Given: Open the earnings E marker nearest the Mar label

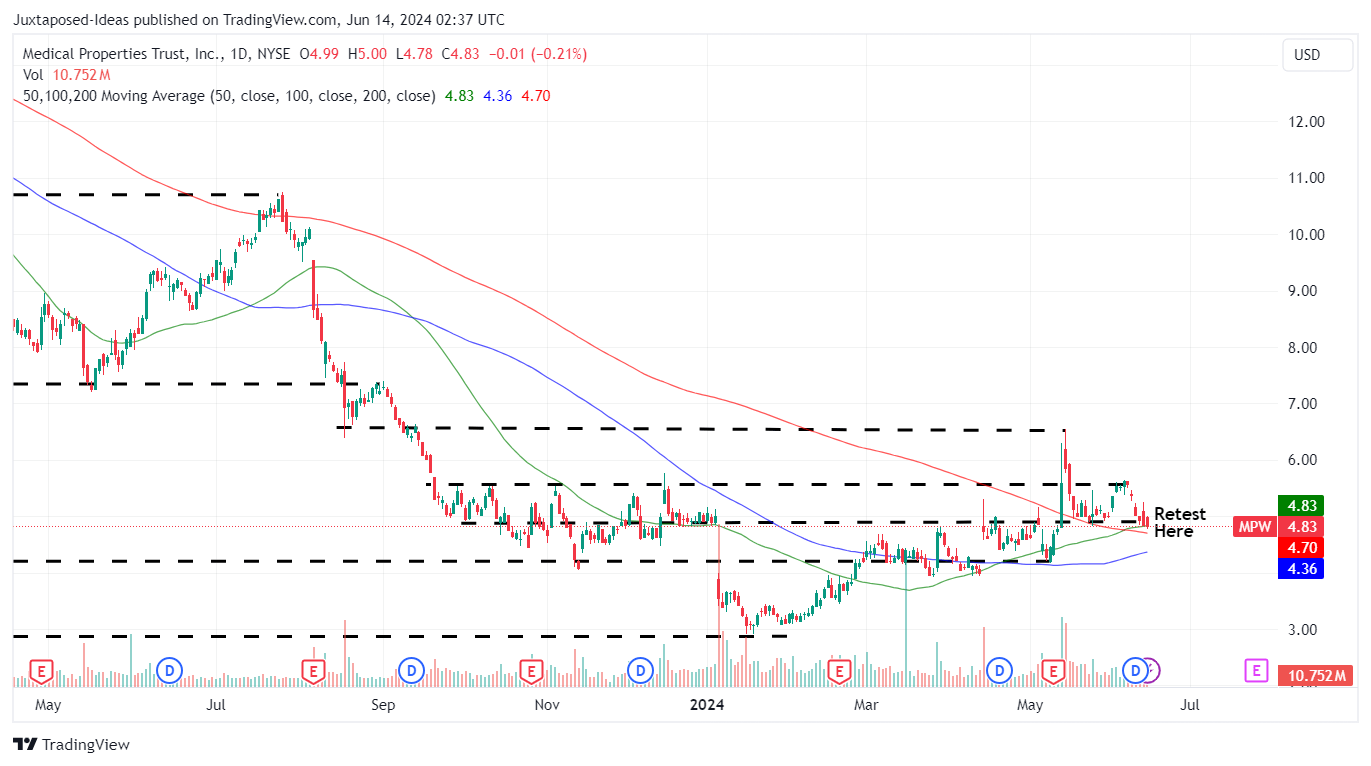Looking at the screenshot, I should (x=839, y=671).
